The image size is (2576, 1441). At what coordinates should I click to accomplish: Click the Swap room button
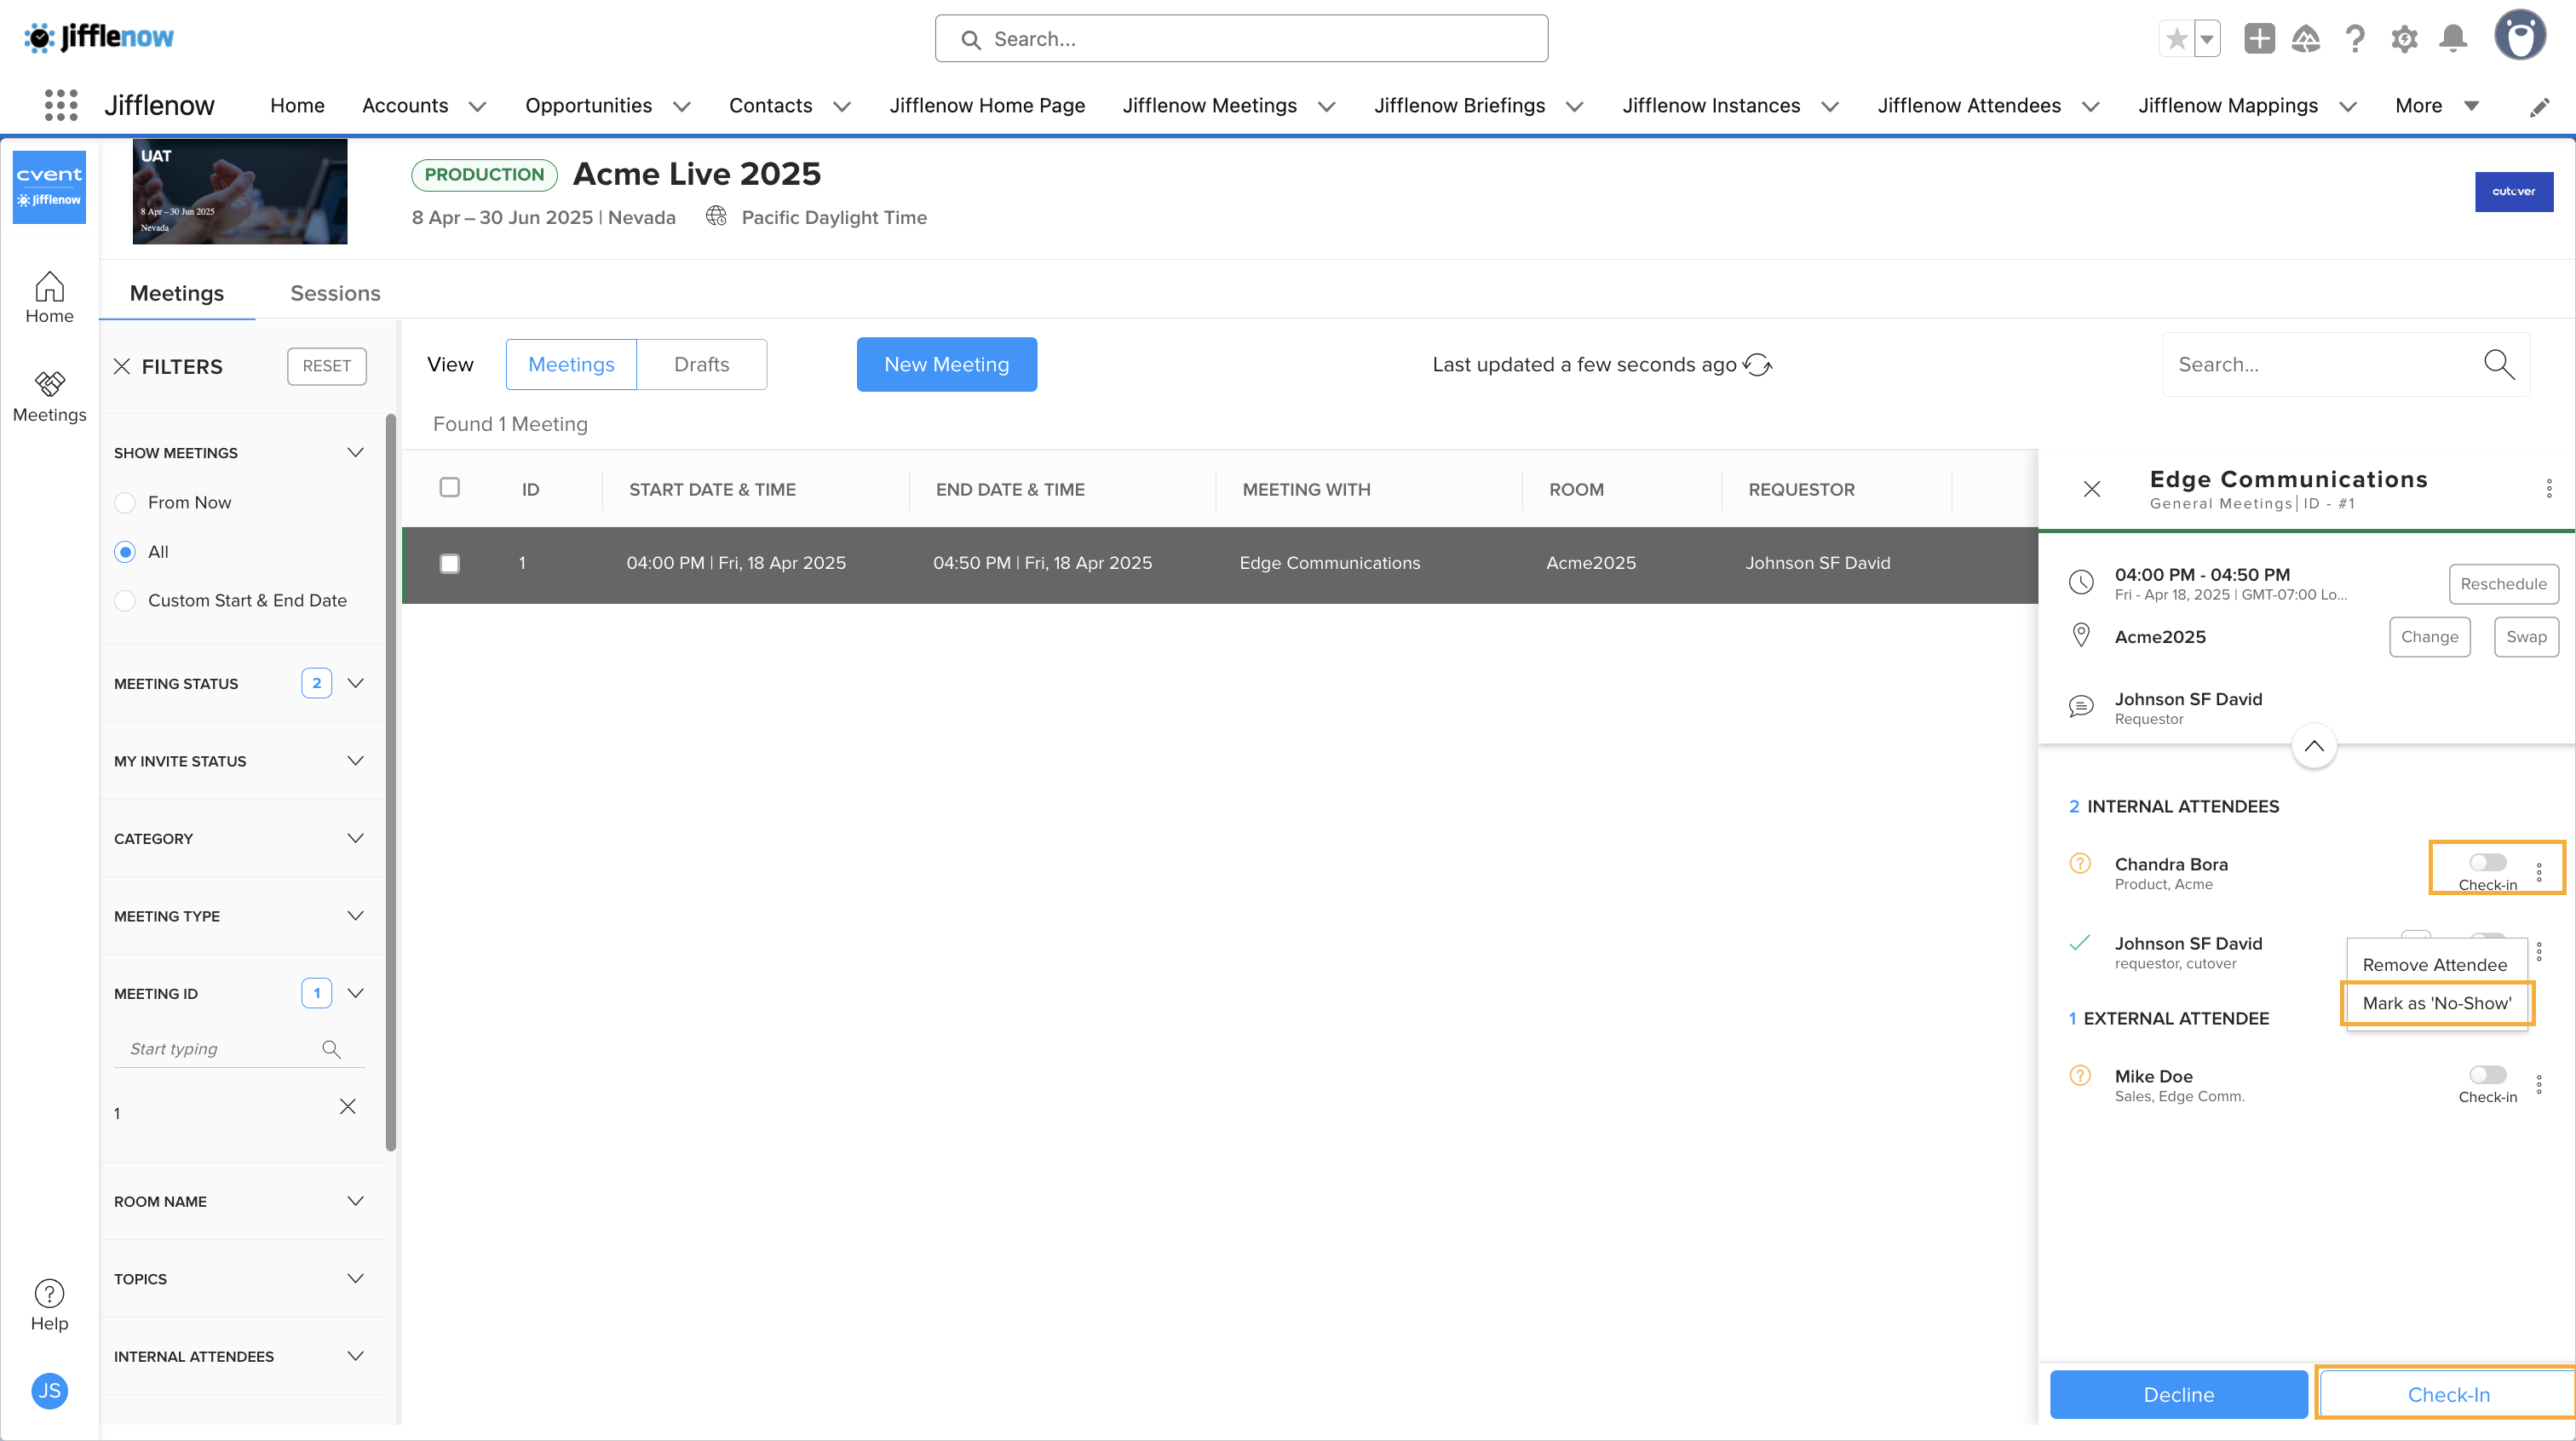pos(2526,637)
